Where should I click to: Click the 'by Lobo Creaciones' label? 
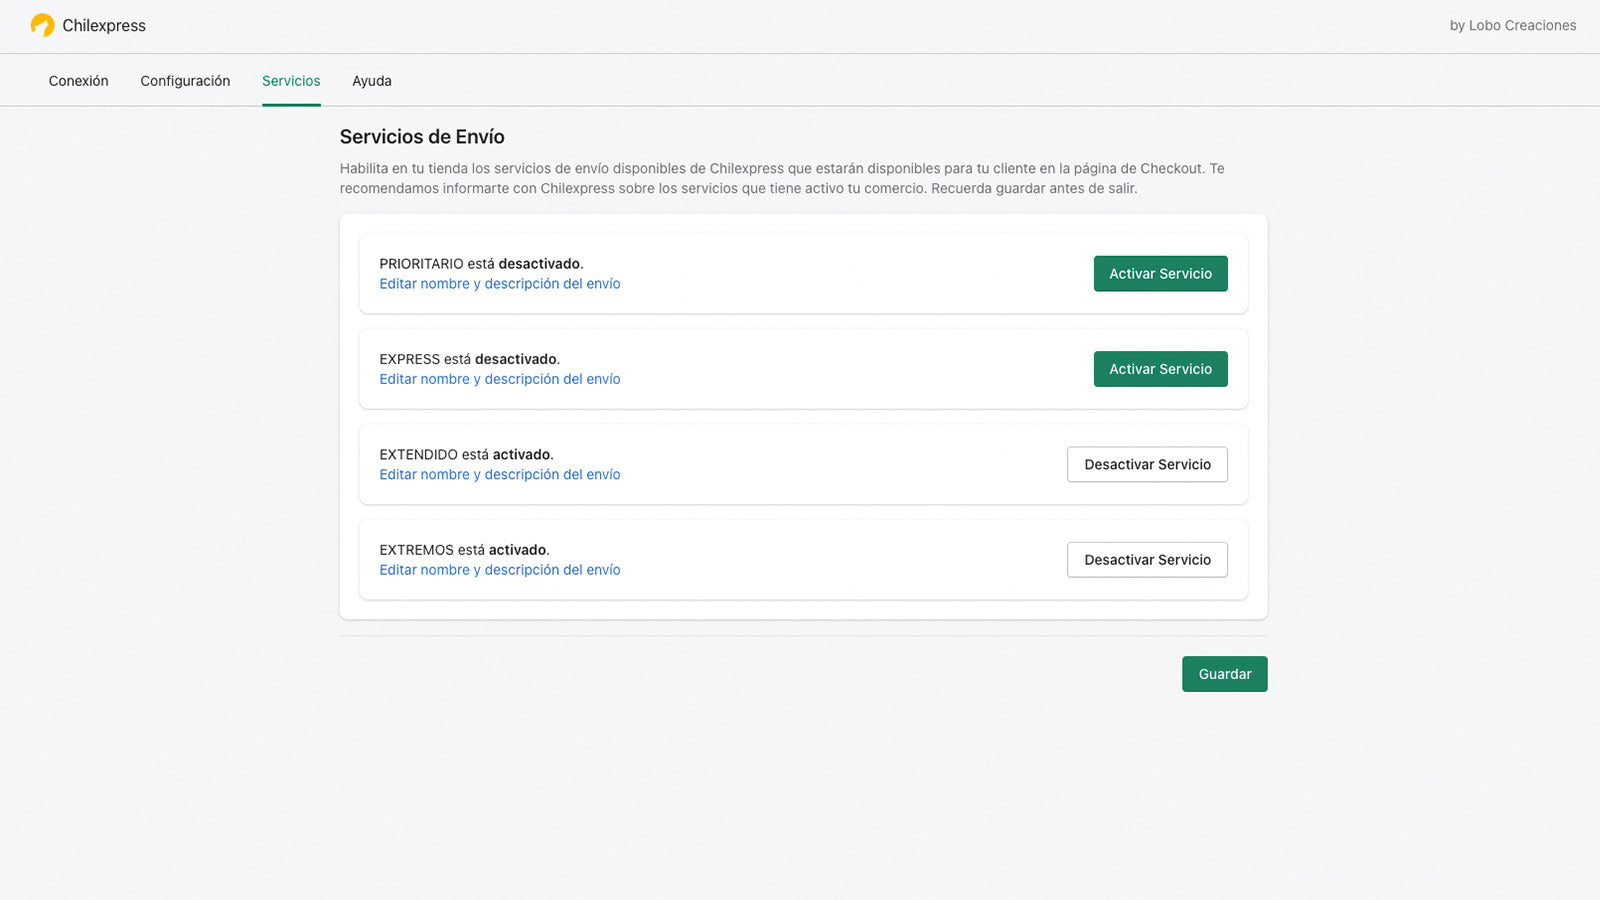pyautogui.click(x=1513, y=25)
